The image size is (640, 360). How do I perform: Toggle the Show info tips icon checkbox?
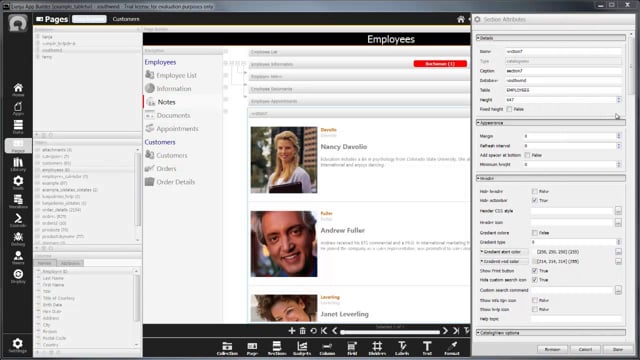[534, 300]
